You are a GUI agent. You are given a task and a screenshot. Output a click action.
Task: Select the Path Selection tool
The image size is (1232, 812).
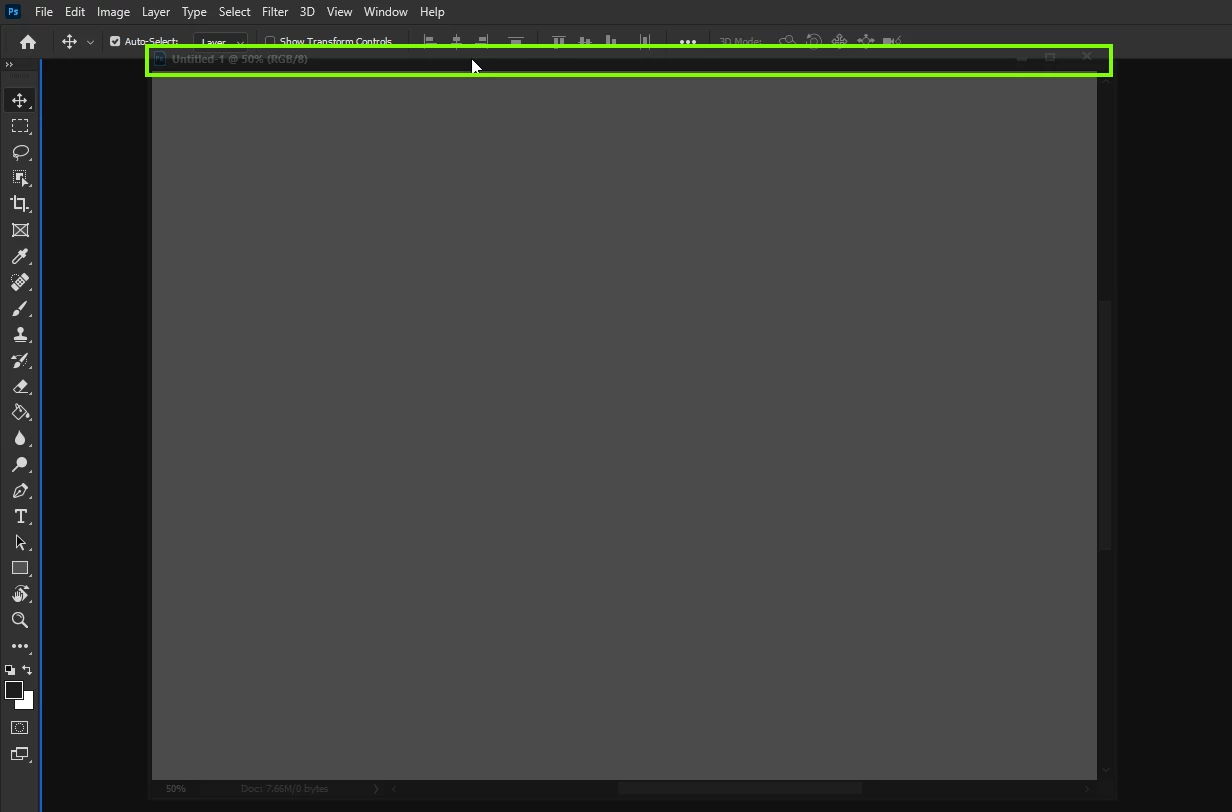20,542
